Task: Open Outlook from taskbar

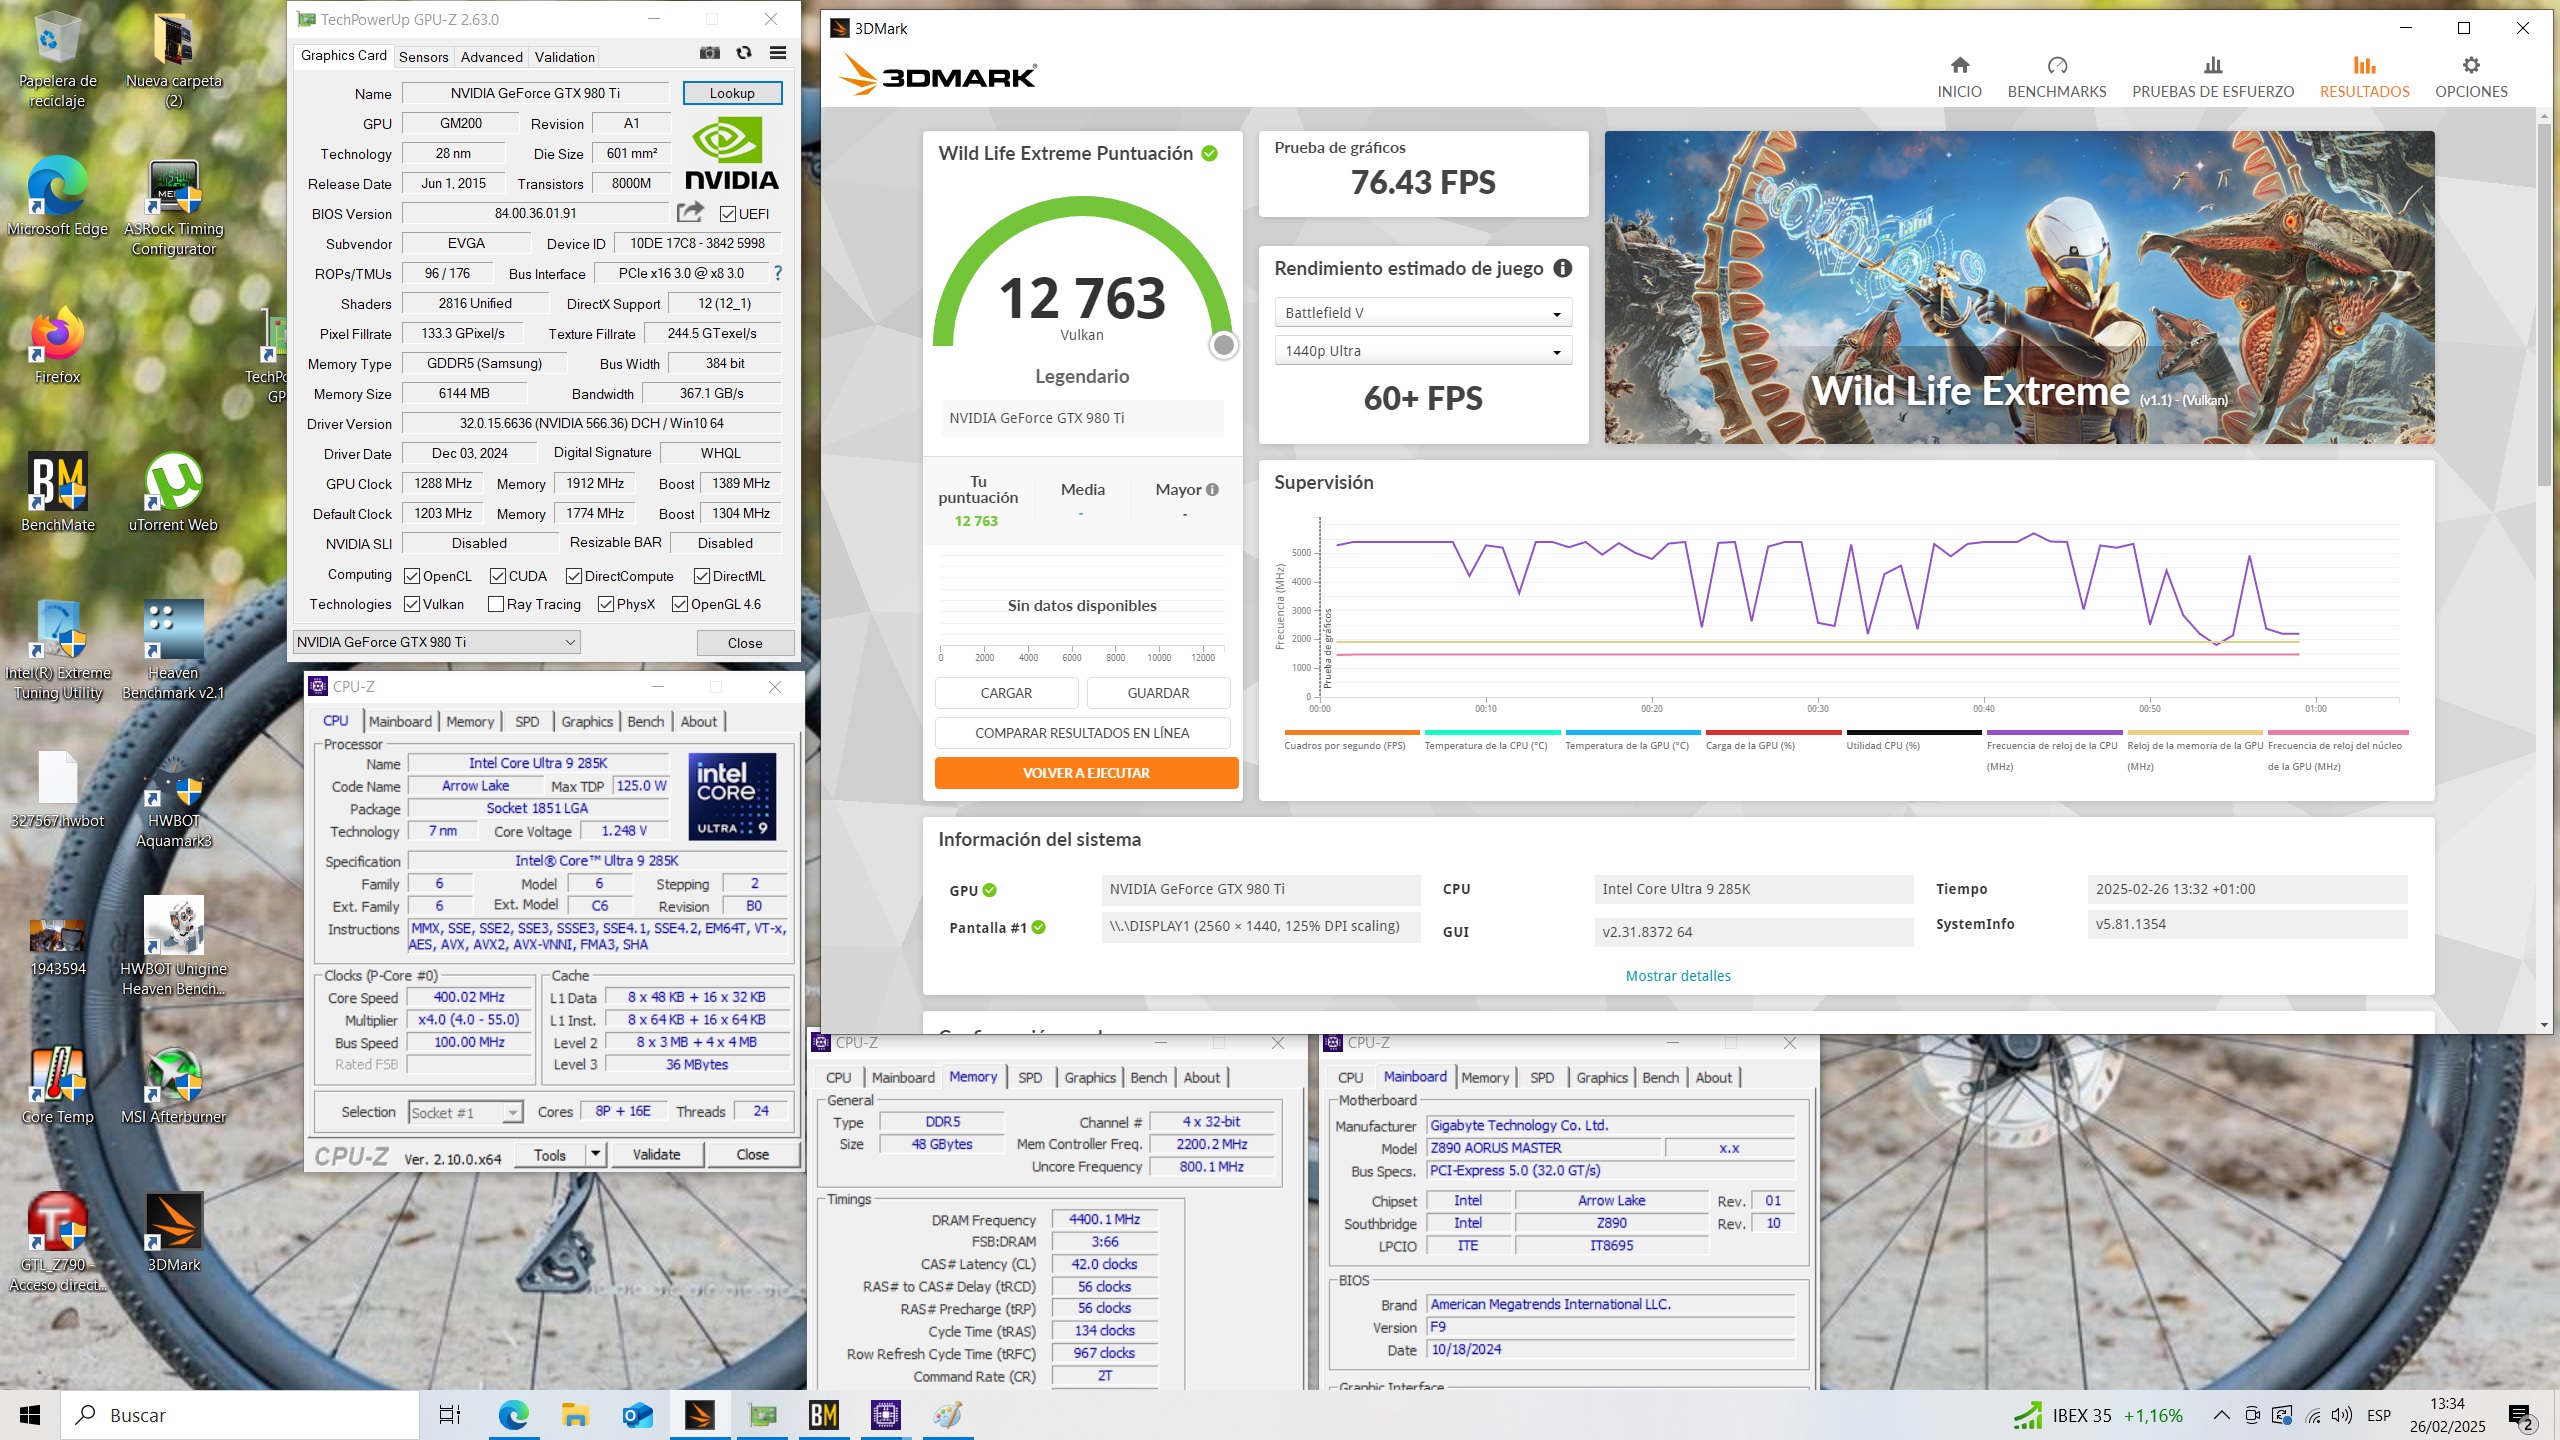Action: click(x=637, y=1415)
